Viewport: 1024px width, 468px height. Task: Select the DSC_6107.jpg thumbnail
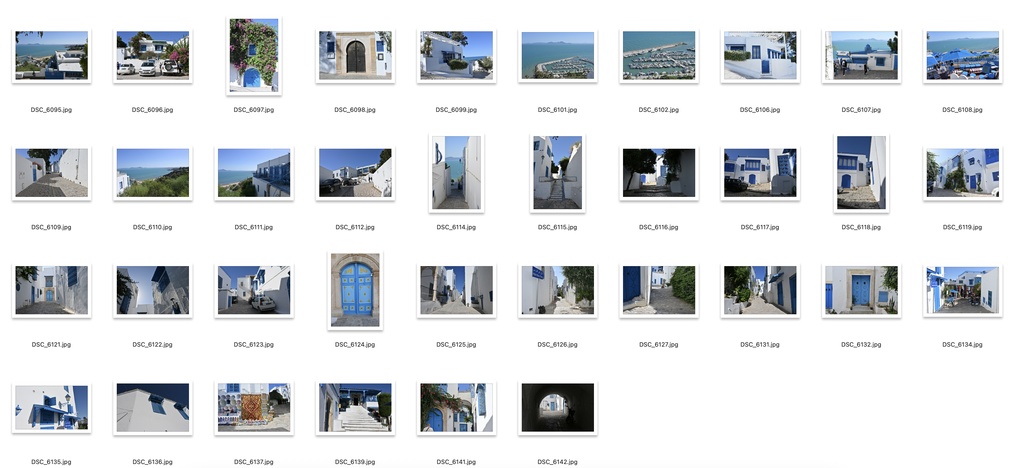tap(861, 55)
